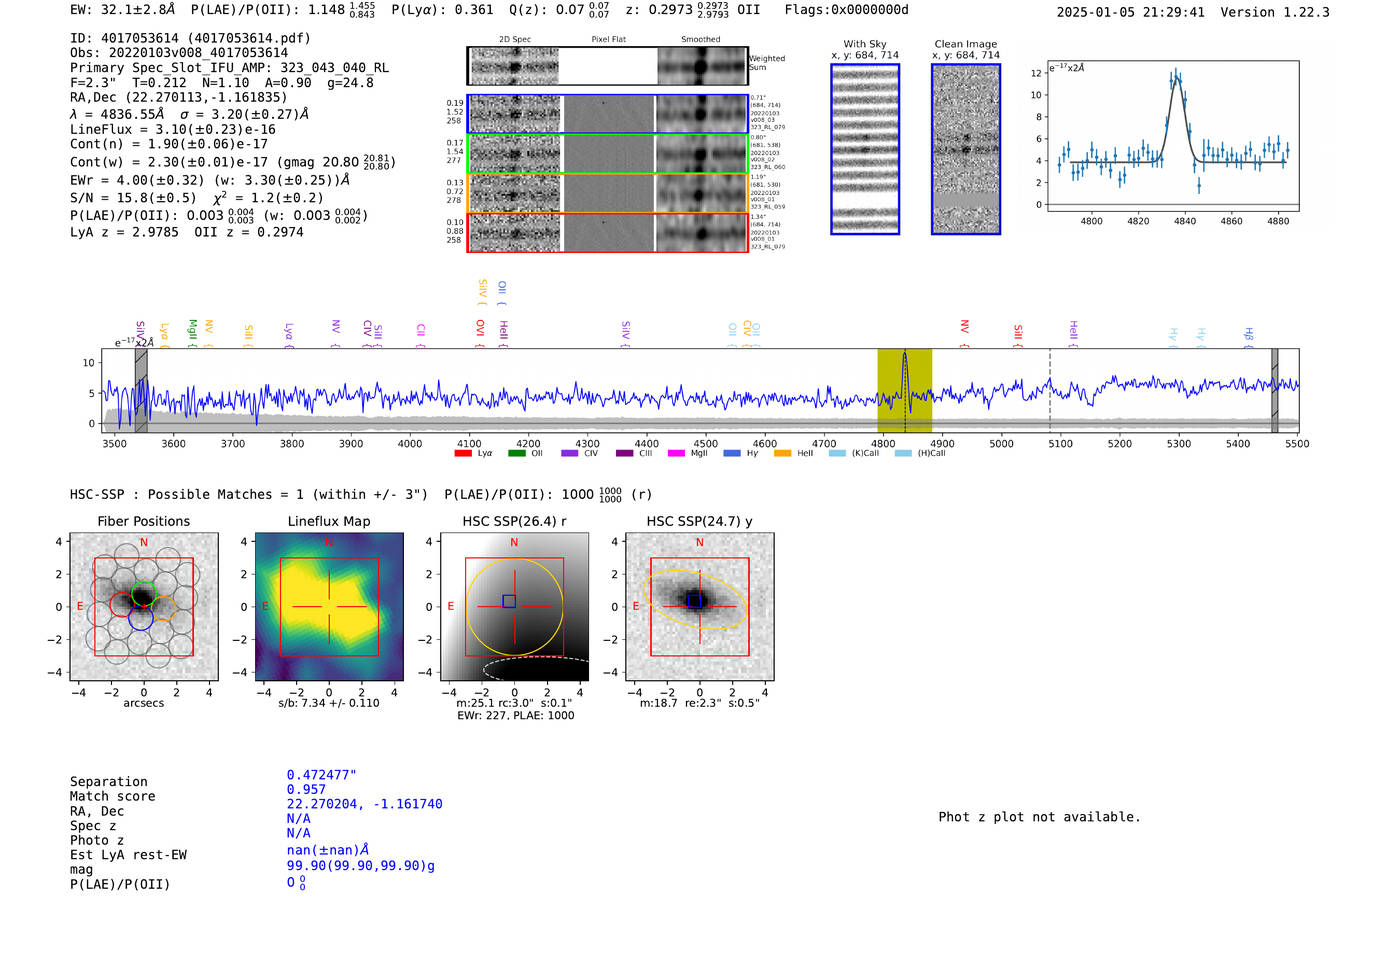Click the 'EWr: 227, PLAE: 1000' caption
The height and width of the screenshot is (953, 1400).
coord(515,716)
